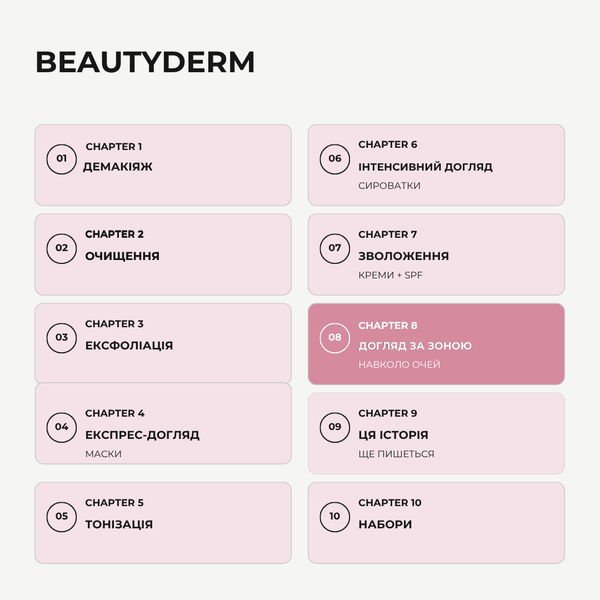This screenshot has width=600, height=600.
Task: Open ЕКСПРЕС-ДОГЛЯД chapter title
Action: tap(142, 435)
